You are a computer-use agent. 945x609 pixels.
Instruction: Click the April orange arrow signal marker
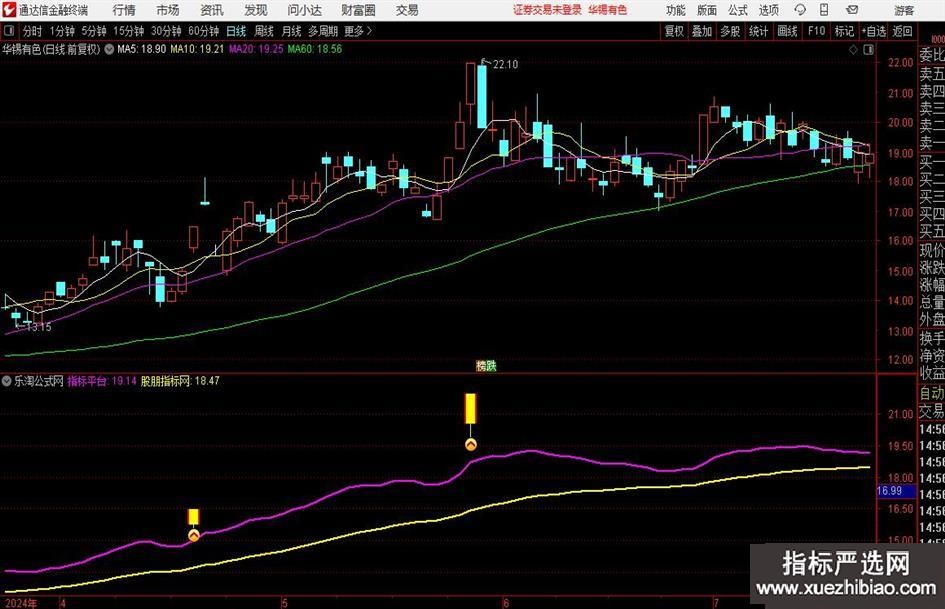coord(193,535)
